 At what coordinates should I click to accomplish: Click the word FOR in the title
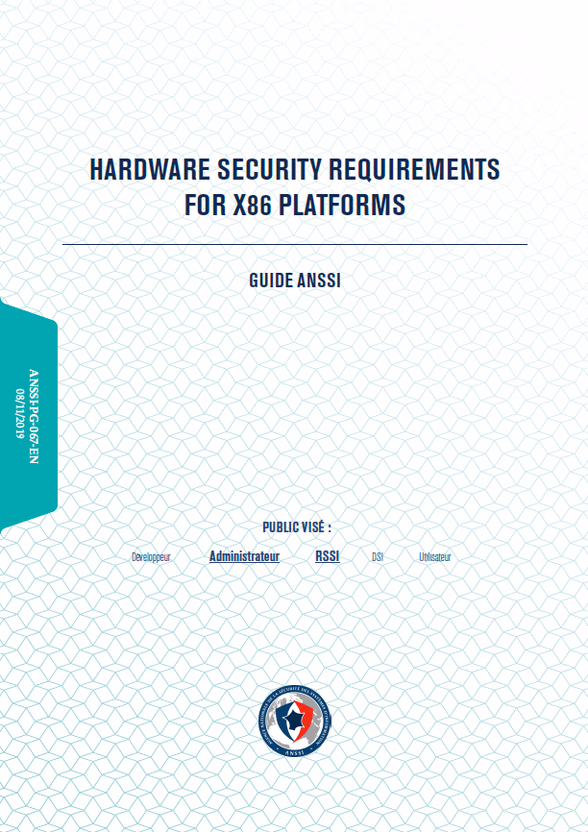click(x=205, y=205)
